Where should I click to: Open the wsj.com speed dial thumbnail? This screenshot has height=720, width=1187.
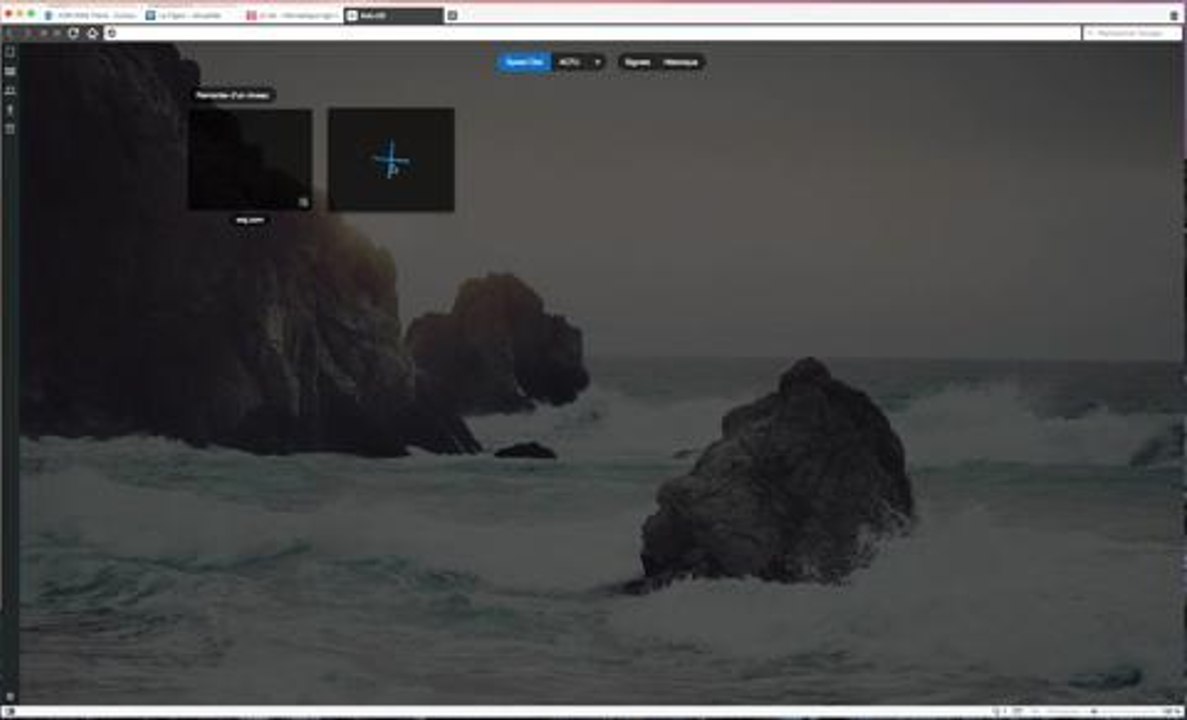250,160
